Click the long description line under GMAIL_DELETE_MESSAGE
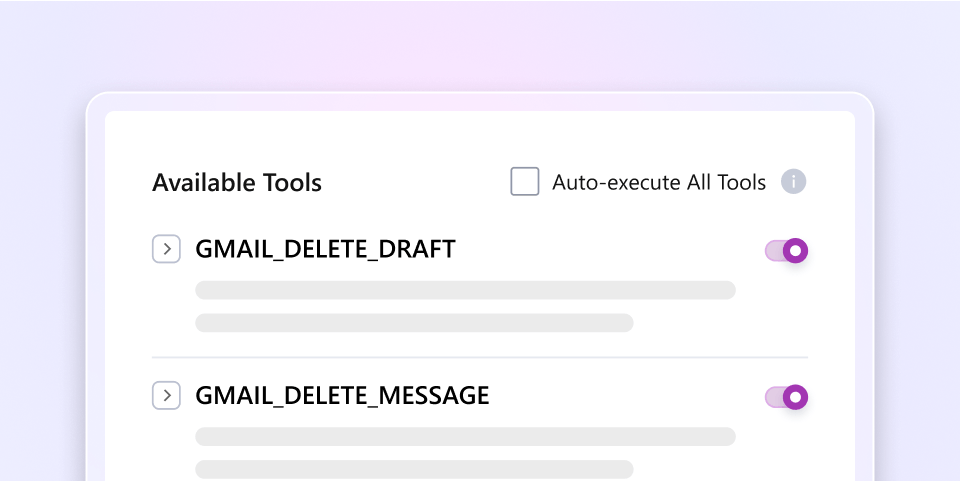Image resolution: width=960 pixels, height=481 pixels. 465,437
